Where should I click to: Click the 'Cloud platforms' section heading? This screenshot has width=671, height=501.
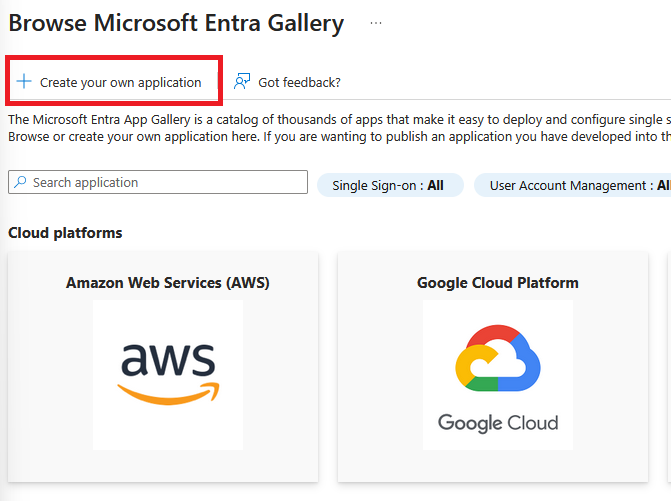coord(65,233)
